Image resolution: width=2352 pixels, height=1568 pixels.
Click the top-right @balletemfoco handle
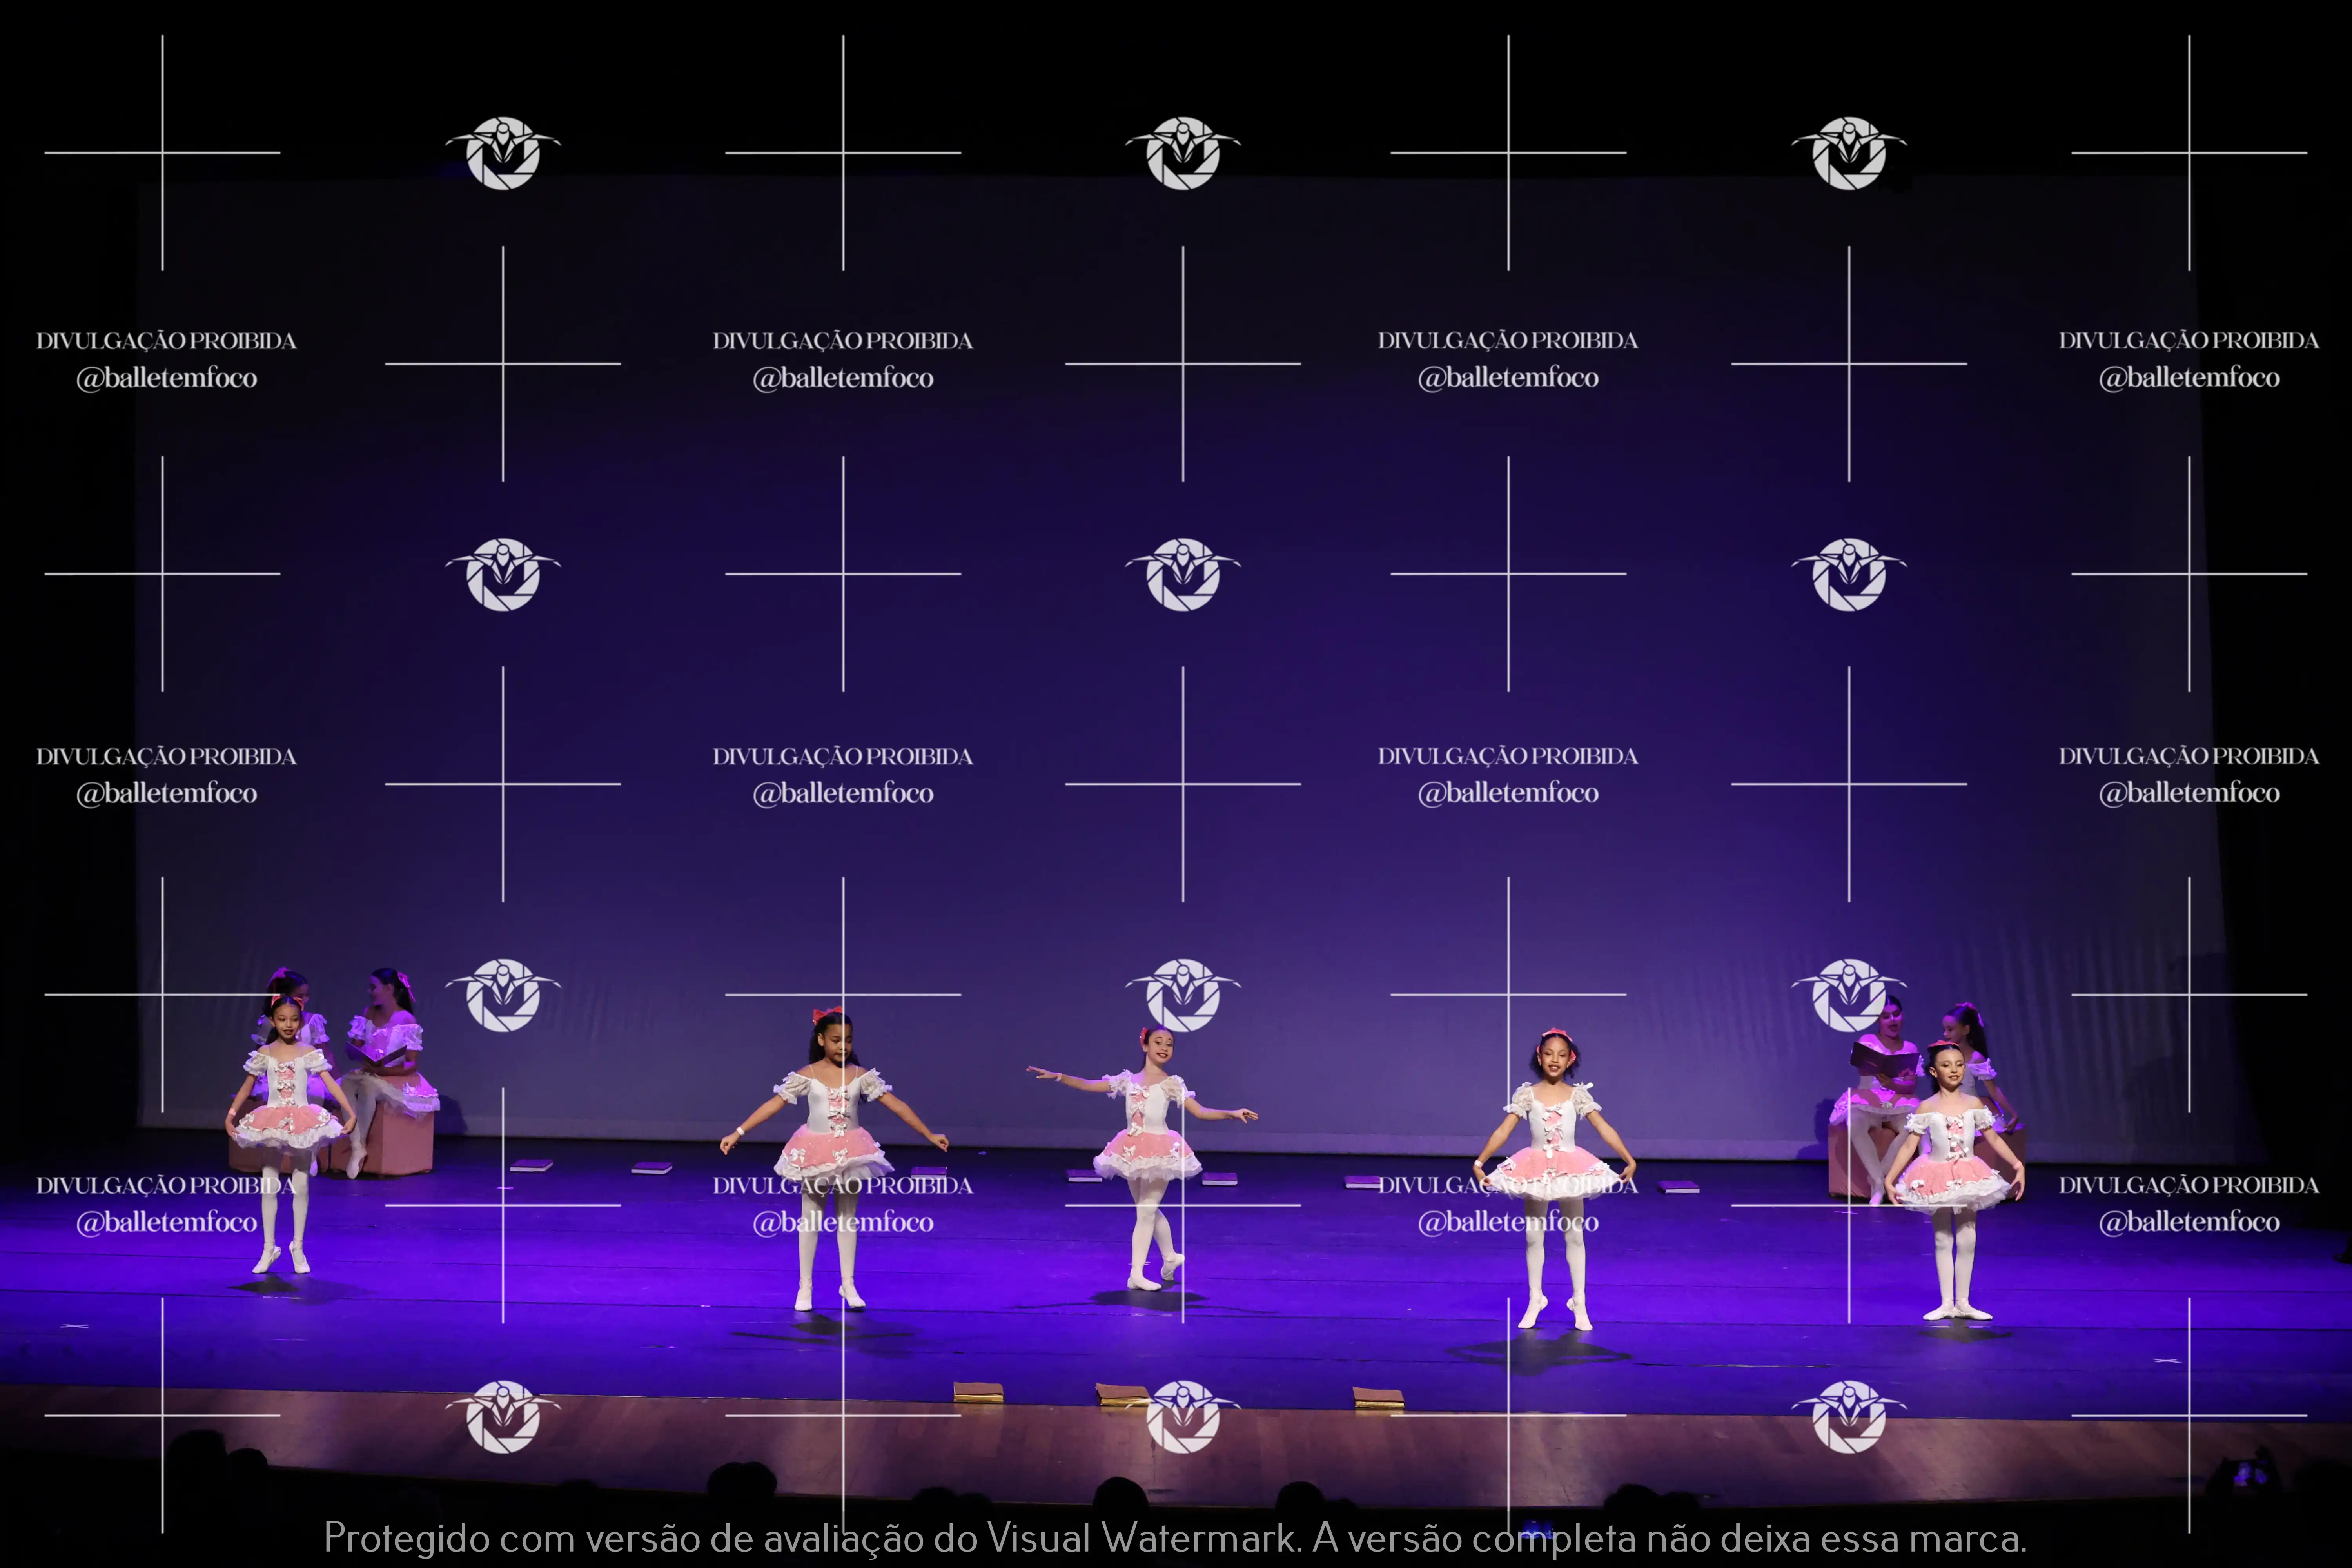[2188, 378]
